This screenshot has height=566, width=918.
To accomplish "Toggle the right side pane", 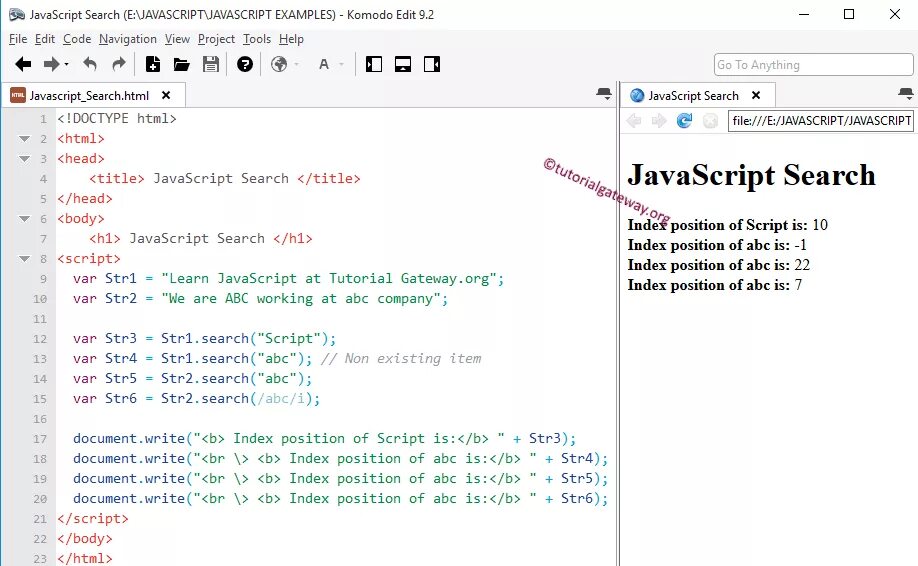I will click(x=432, y=64).
